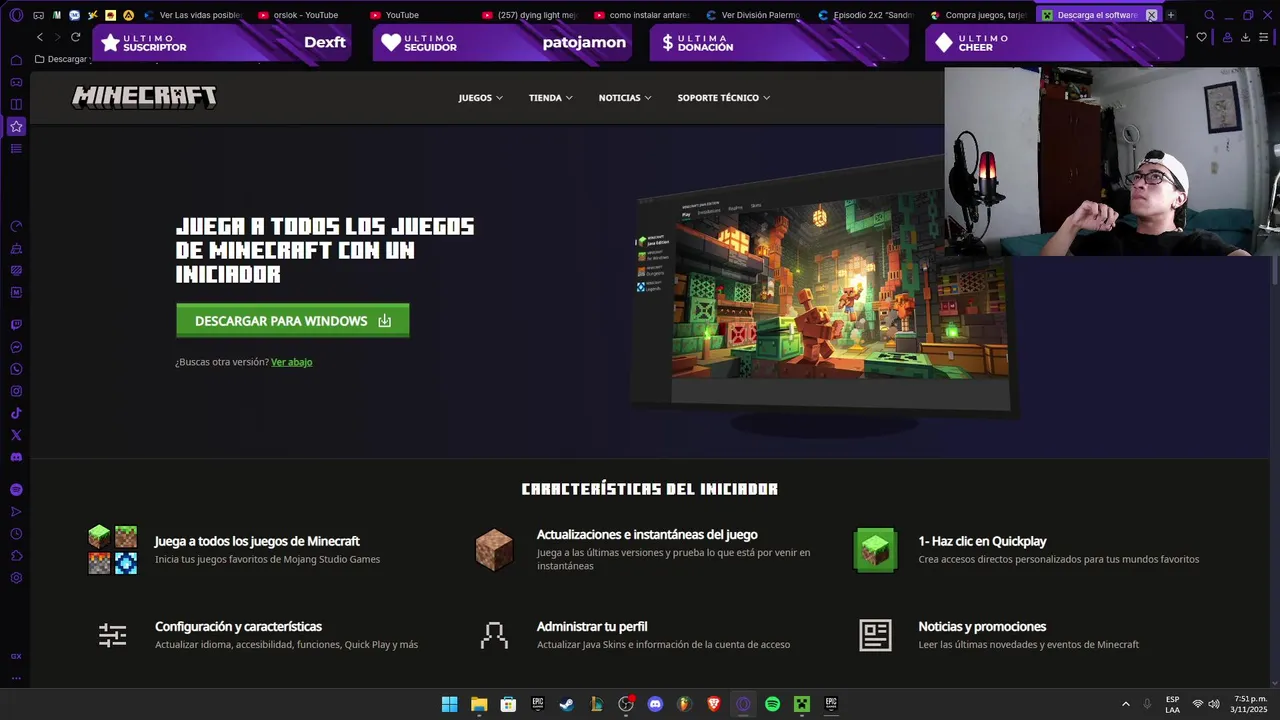Image resolution: width=1280 pixels, height=720 pixels.
Task: Click 'Configuración y características' heading
Action: point(238,626)
